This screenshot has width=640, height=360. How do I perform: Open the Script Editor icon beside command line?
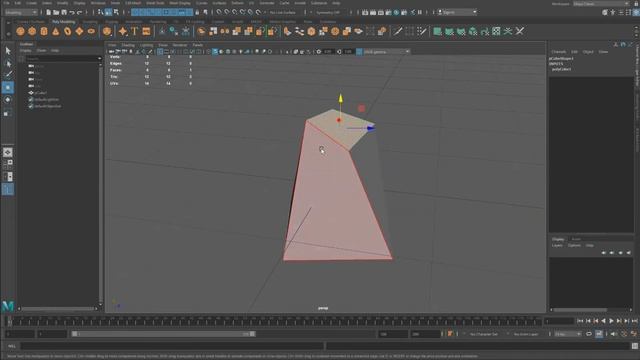(x=635, y=346)
